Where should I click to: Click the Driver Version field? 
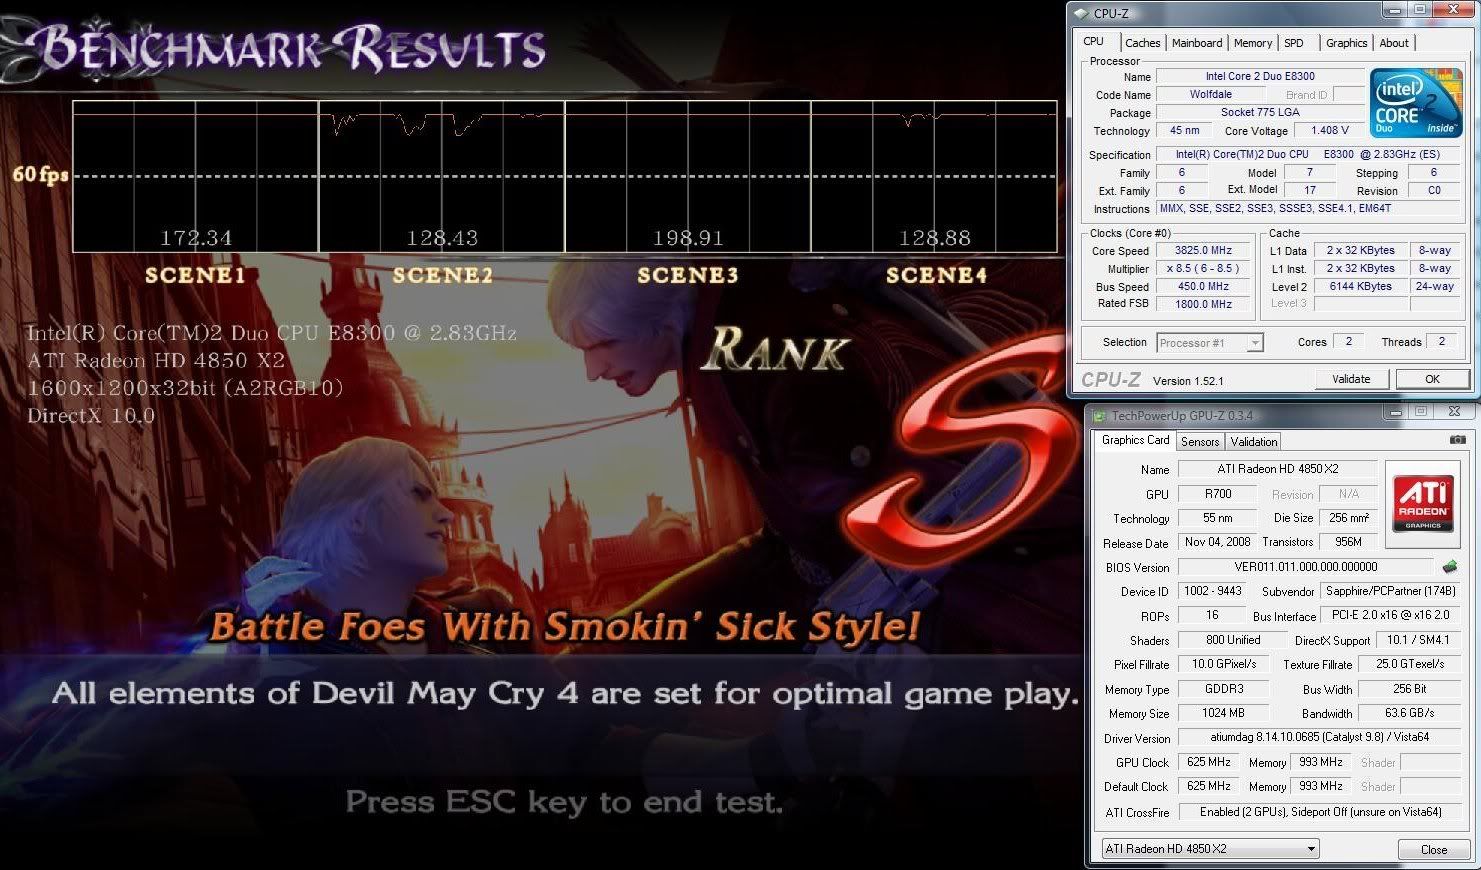tap(1320, 738)
